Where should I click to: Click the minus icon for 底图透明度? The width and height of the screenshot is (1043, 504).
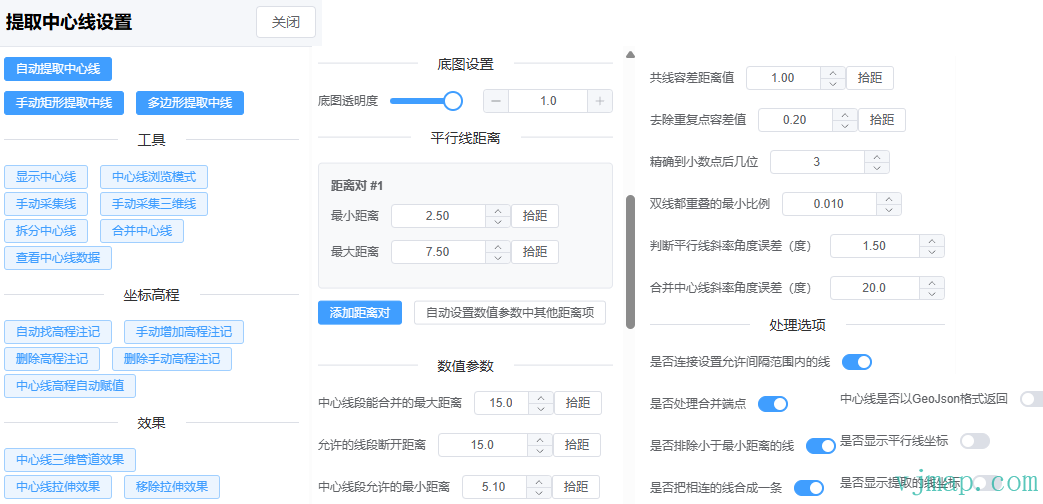tap(497, 101)
